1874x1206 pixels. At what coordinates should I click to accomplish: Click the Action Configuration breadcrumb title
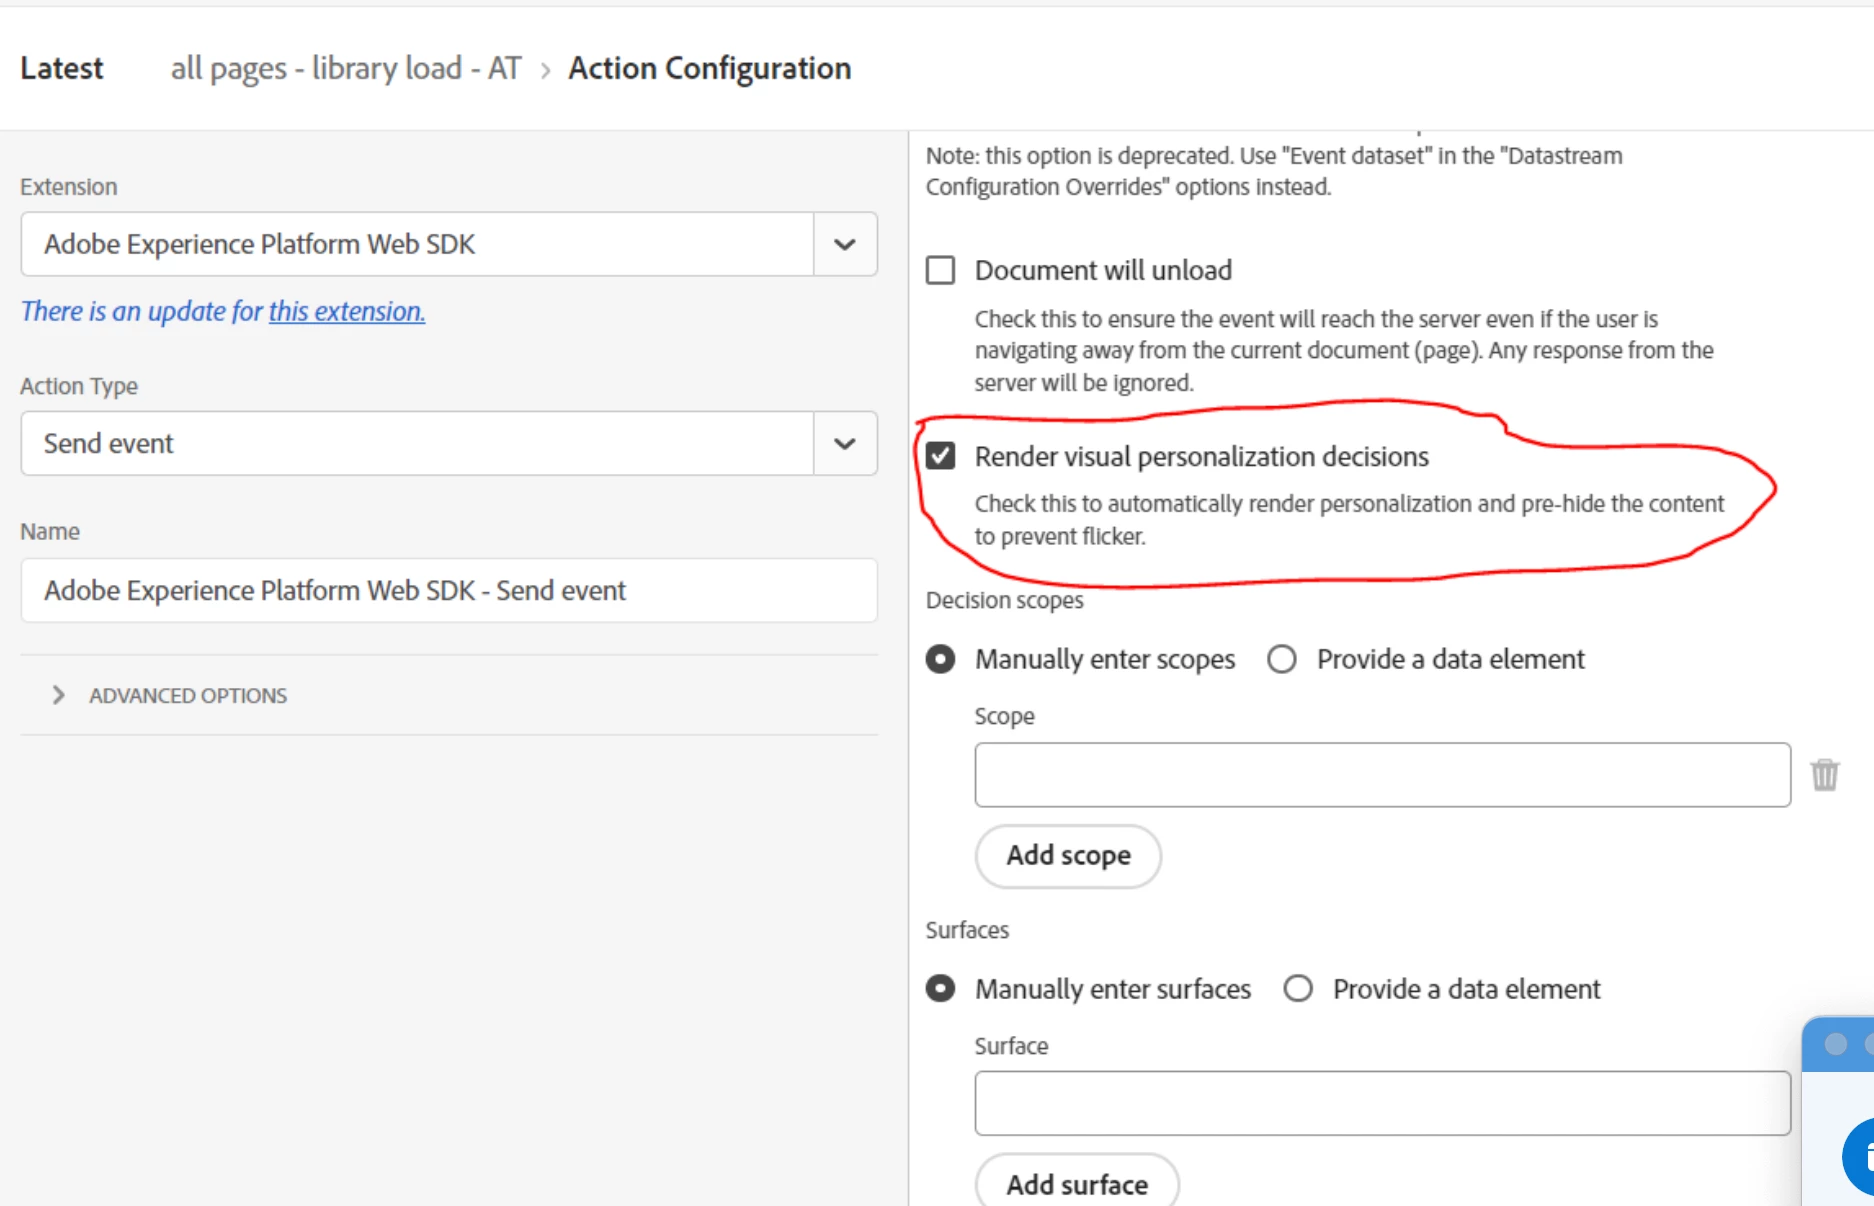point(710,68)
